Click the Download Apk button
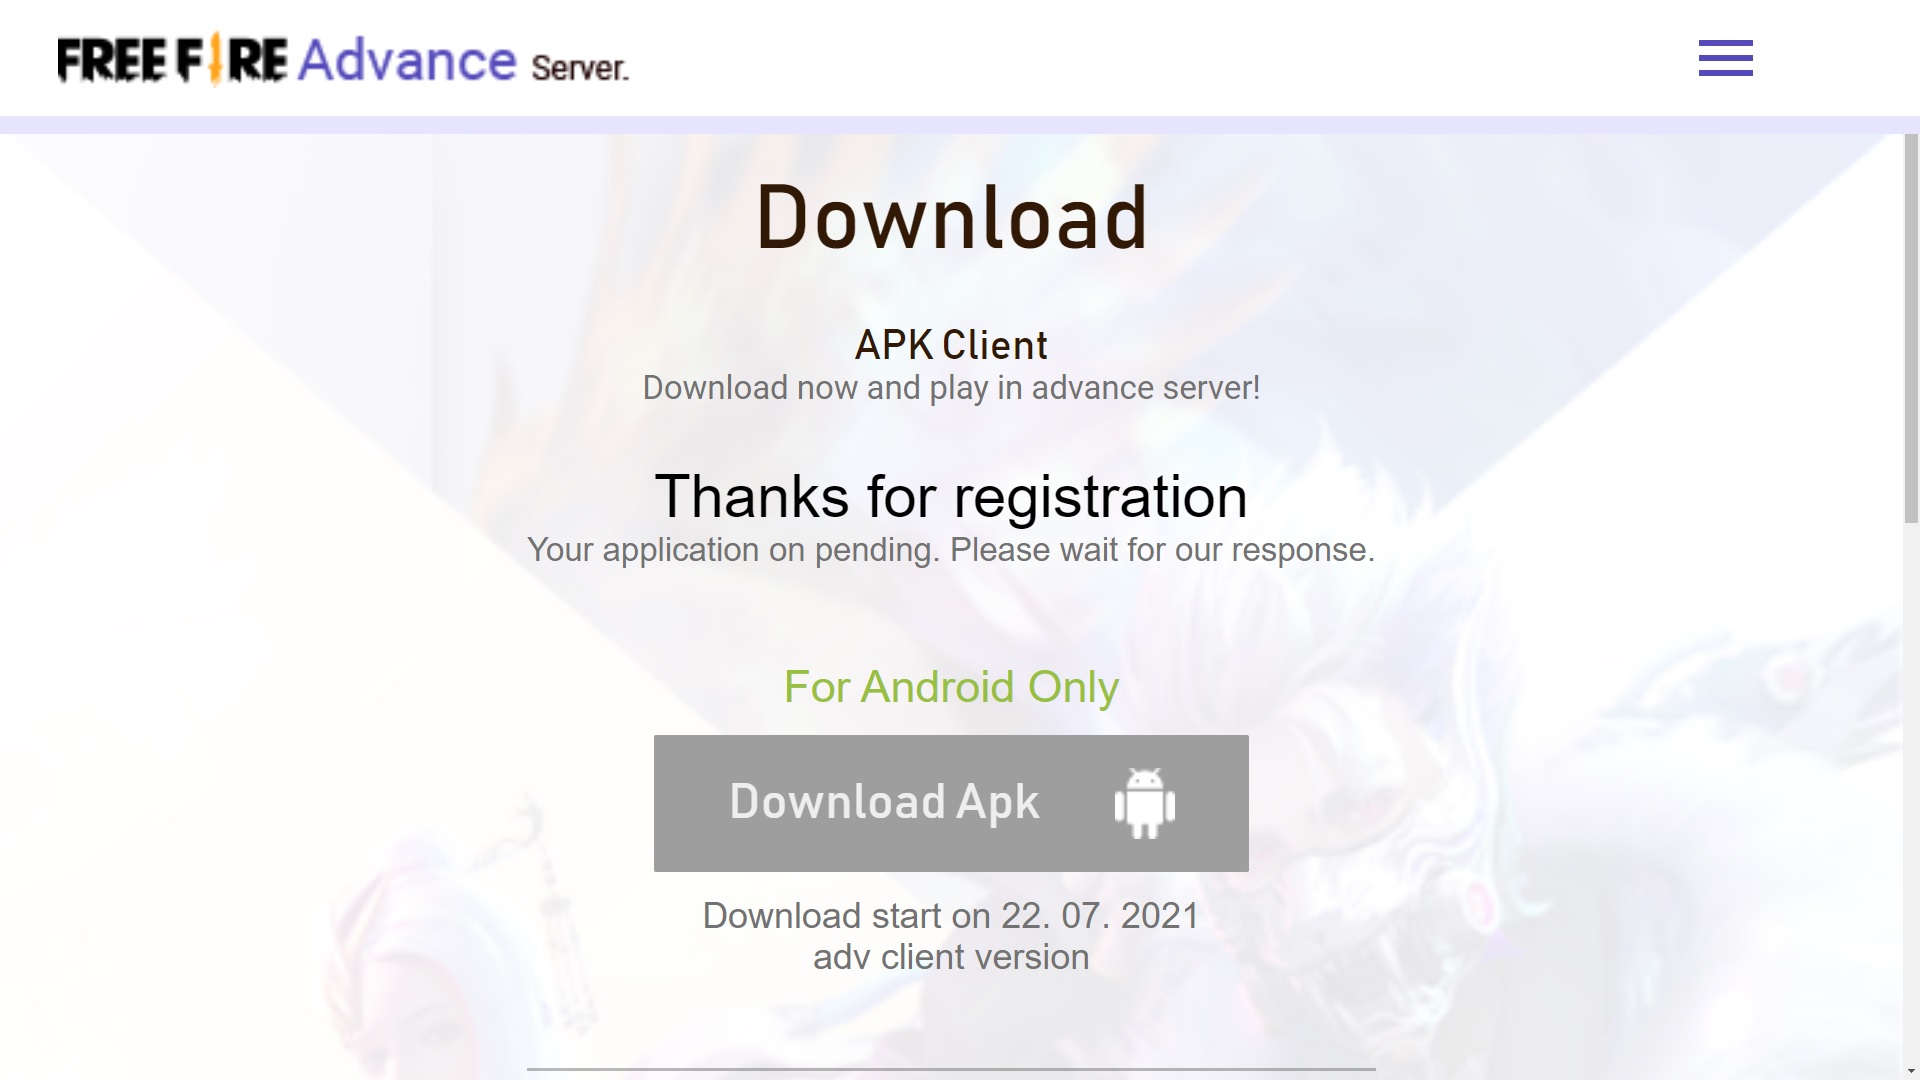 (951, 803)
